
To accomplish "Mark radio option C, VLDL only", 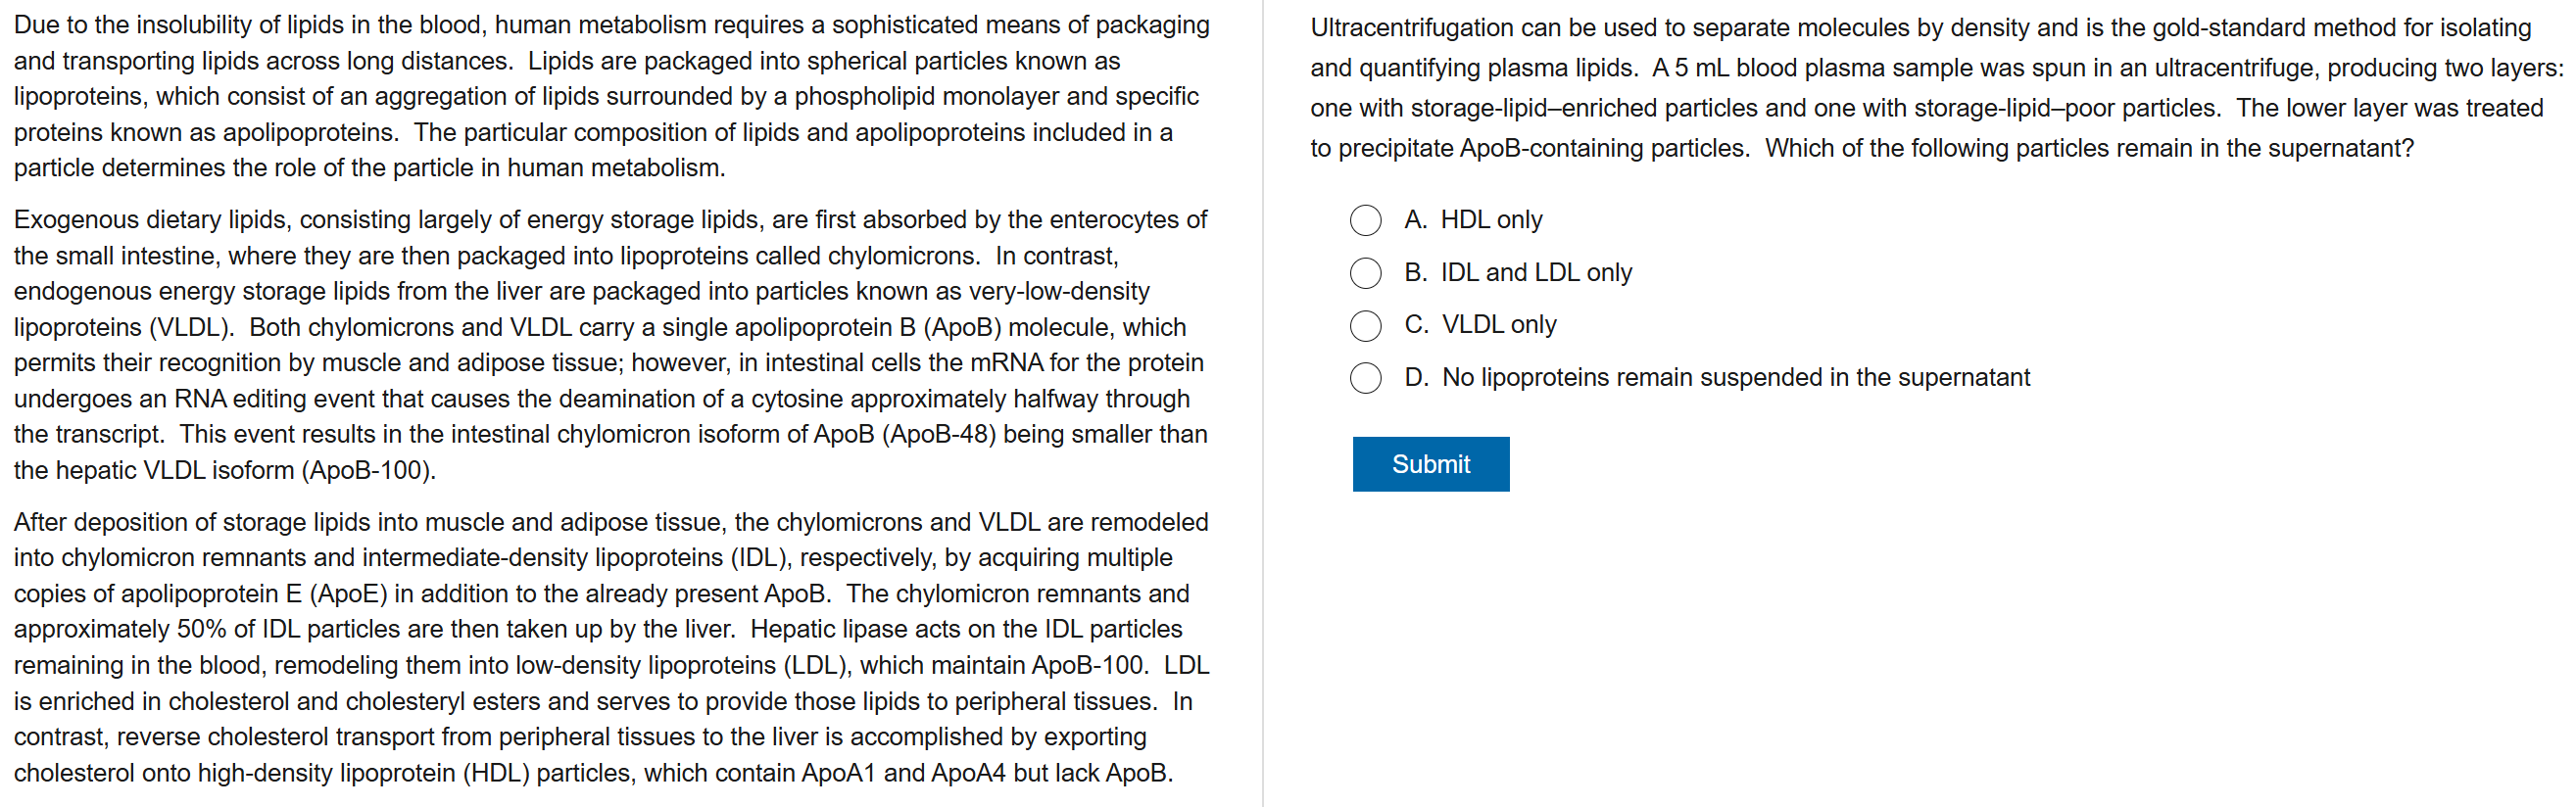I will (1365, 325).
